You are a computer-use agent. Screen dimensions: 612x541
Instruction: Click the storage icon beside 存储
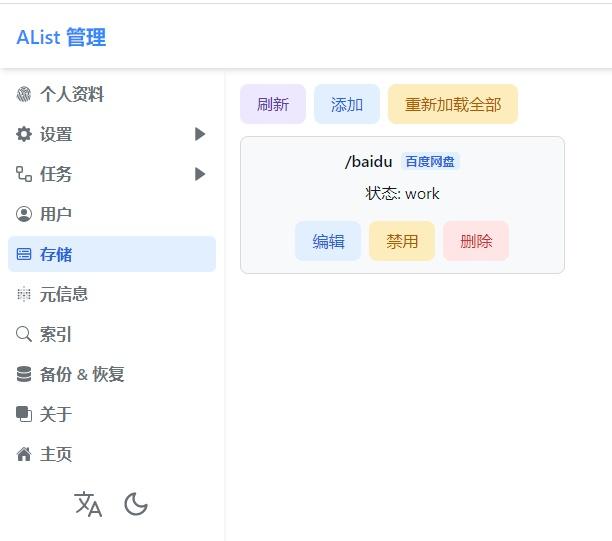click(x=24, y=254)
